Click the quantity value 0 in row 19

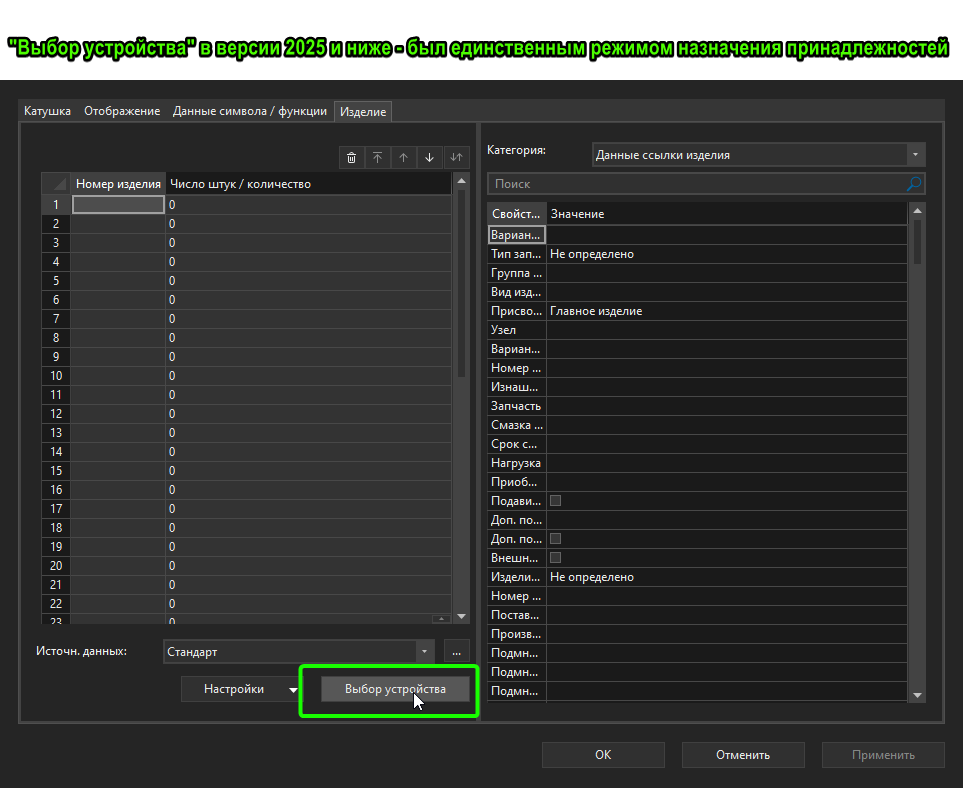point(308,547)
